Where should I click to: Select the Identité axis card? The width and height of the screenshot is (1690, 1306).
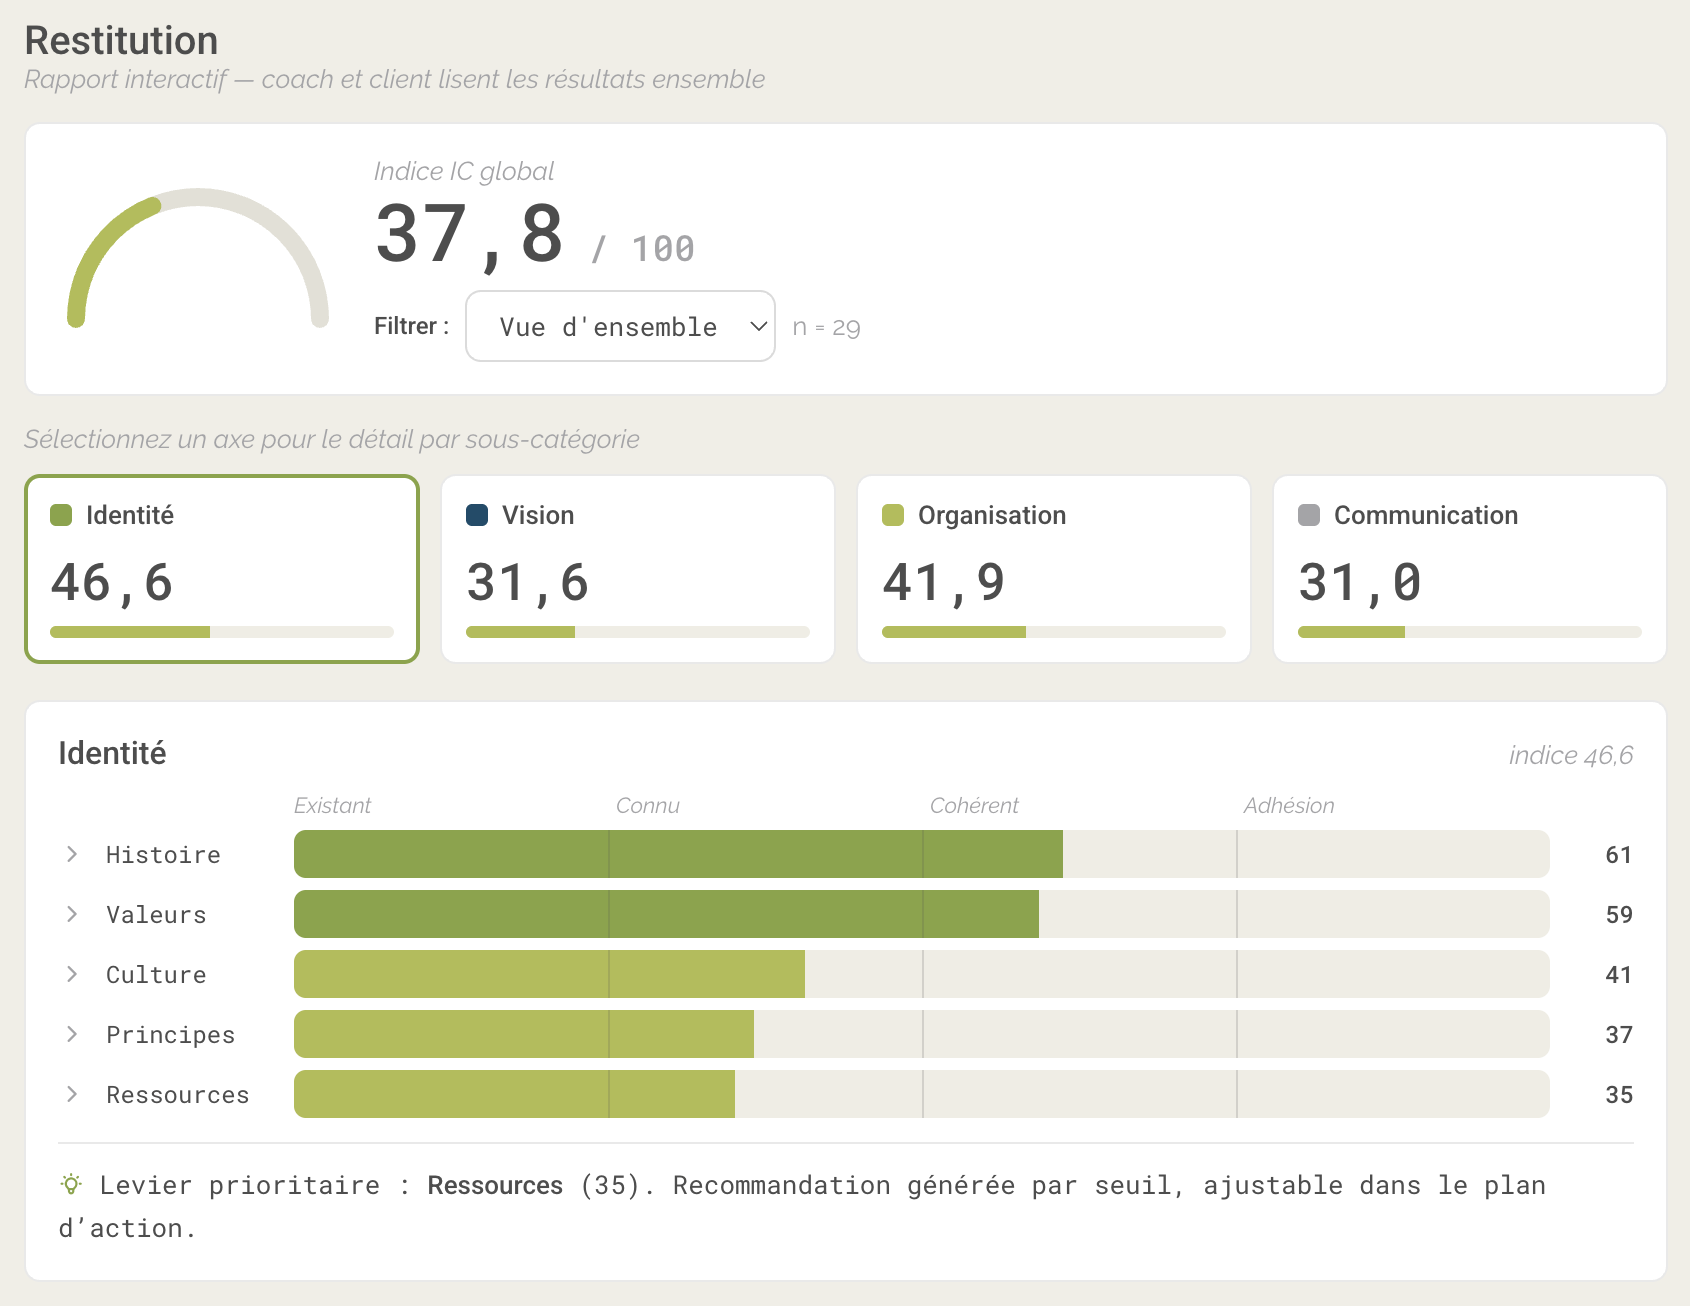222,569
